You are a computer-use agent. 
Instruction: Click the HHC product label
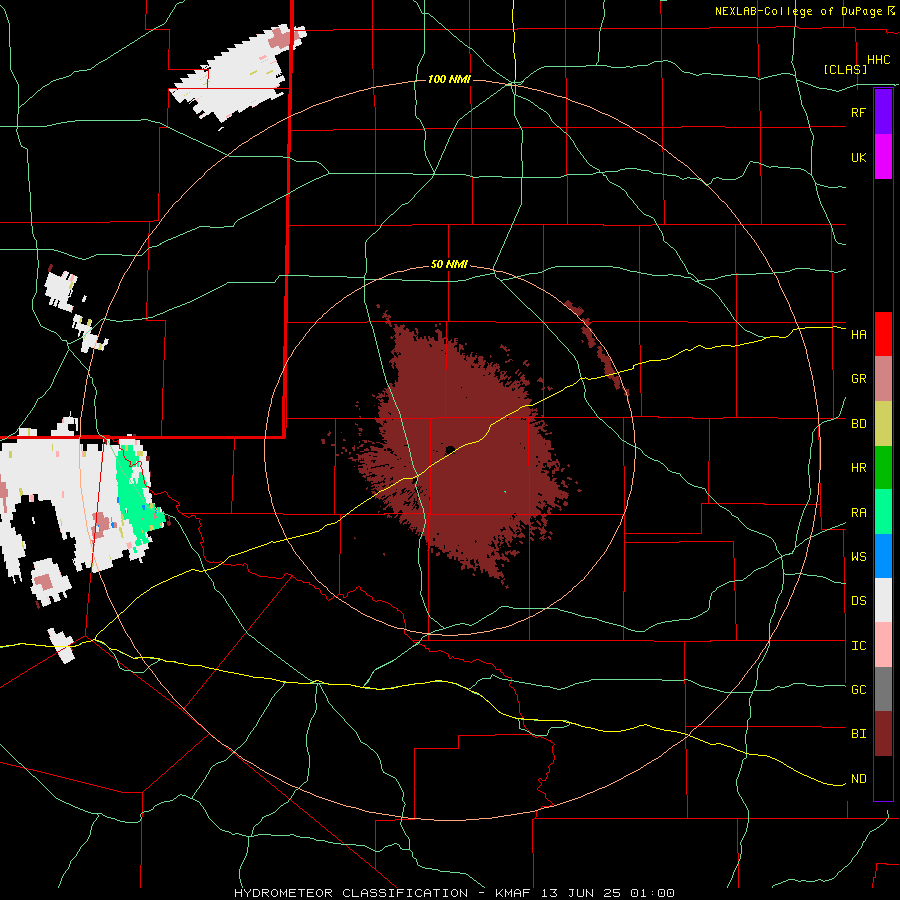pyautogui.click(x=878, y=60)
